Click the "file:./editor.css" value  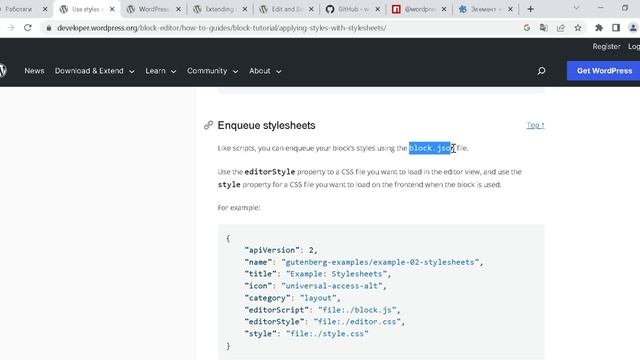[x=357, y=322]
